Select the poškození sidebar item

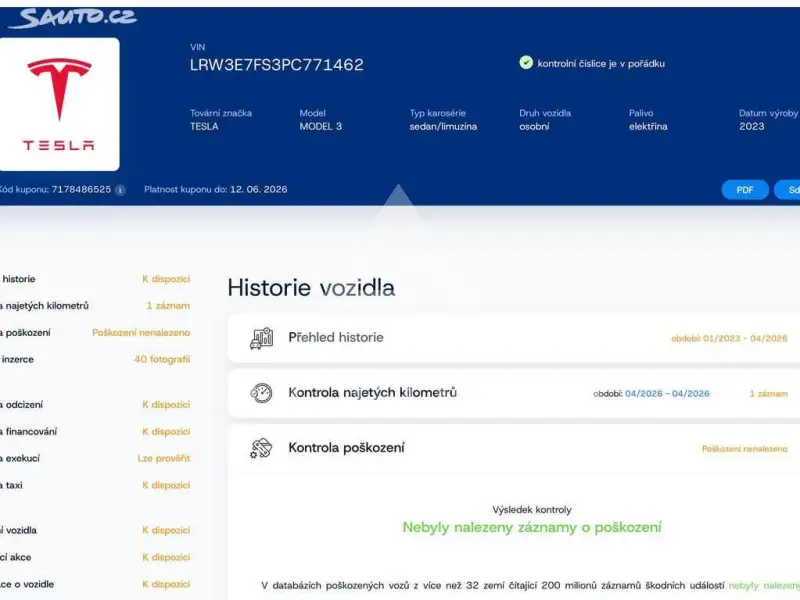point(95,333)
